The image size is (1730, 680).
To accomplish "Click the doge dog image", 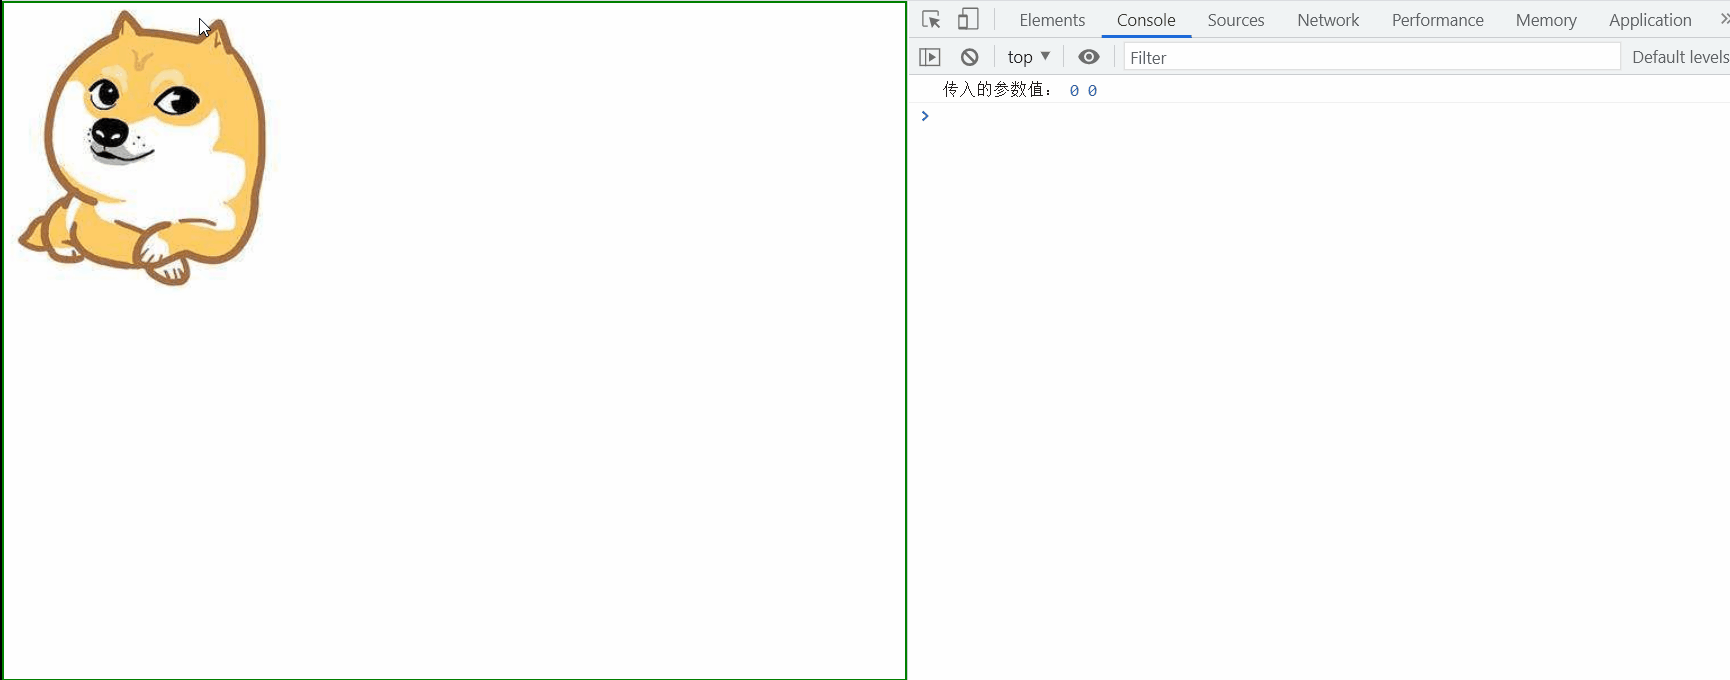I will 144,148.
